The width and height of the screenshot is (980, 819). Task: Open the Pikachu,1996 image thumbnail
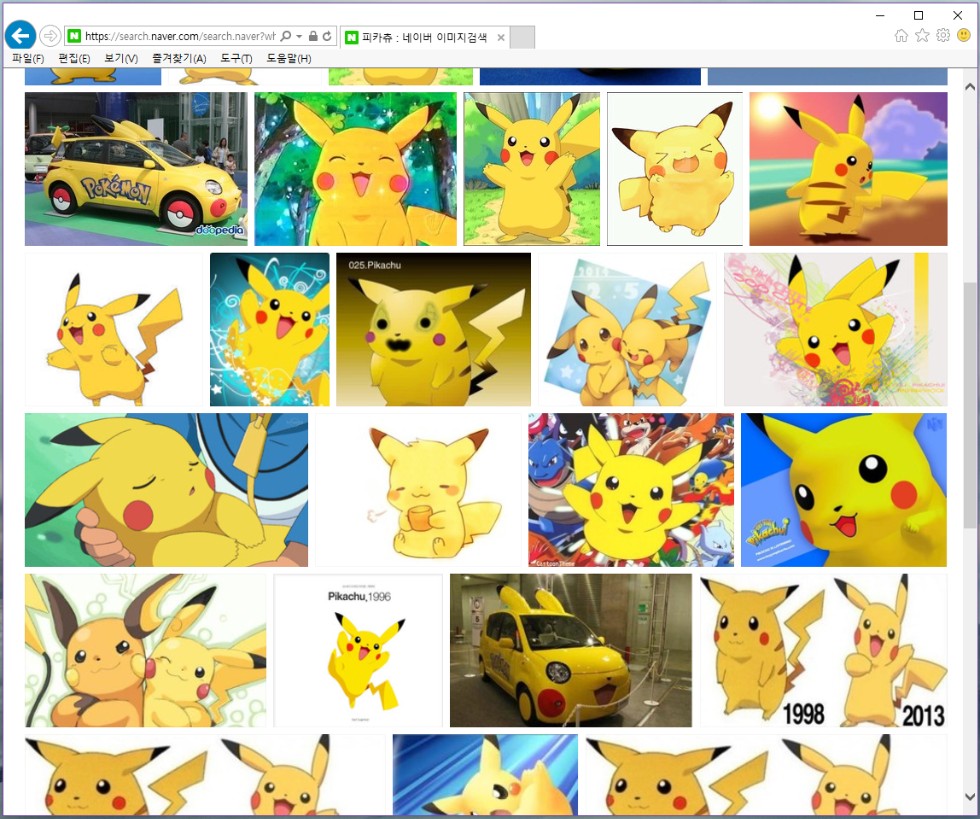358,650
